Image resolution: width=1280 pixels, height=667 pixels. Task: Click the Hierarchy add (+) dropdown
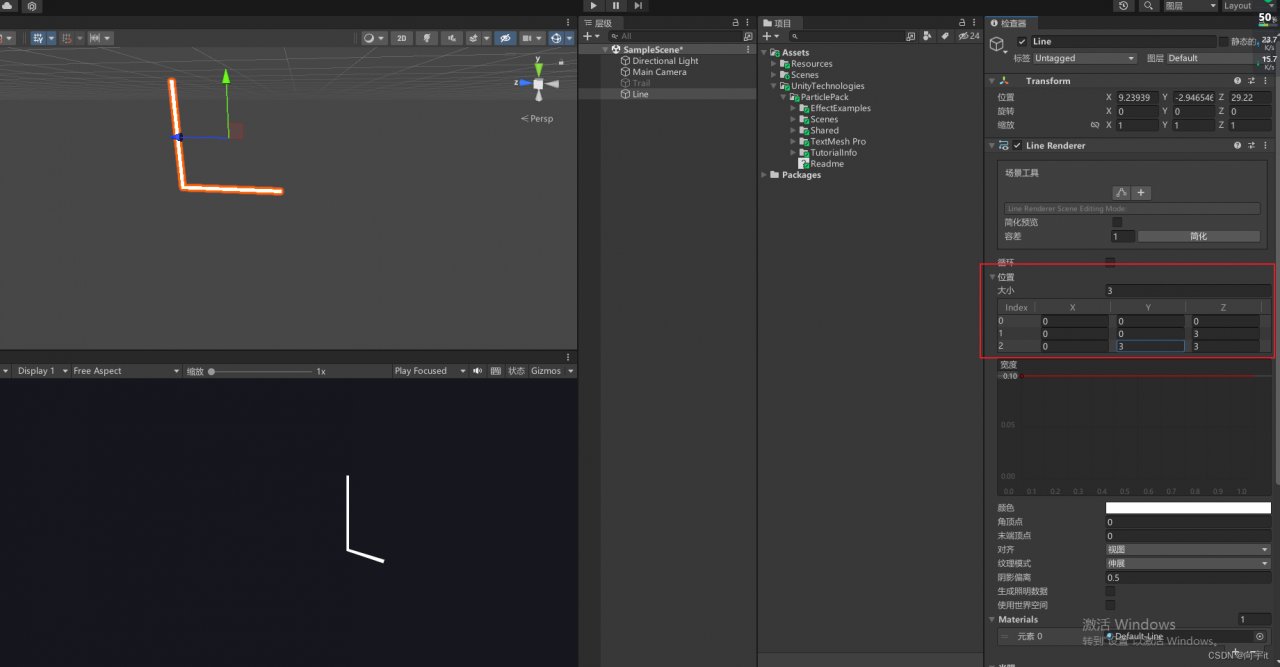(x=591, y=36)
